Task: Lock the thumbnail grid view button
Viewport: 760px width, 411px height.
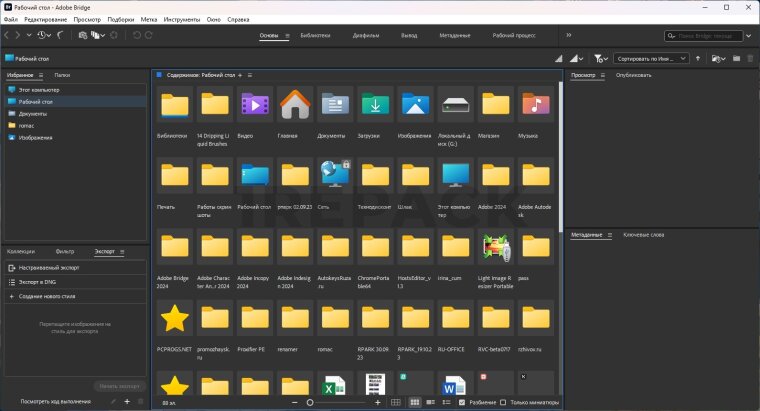Action: click(x=396, y=402)
